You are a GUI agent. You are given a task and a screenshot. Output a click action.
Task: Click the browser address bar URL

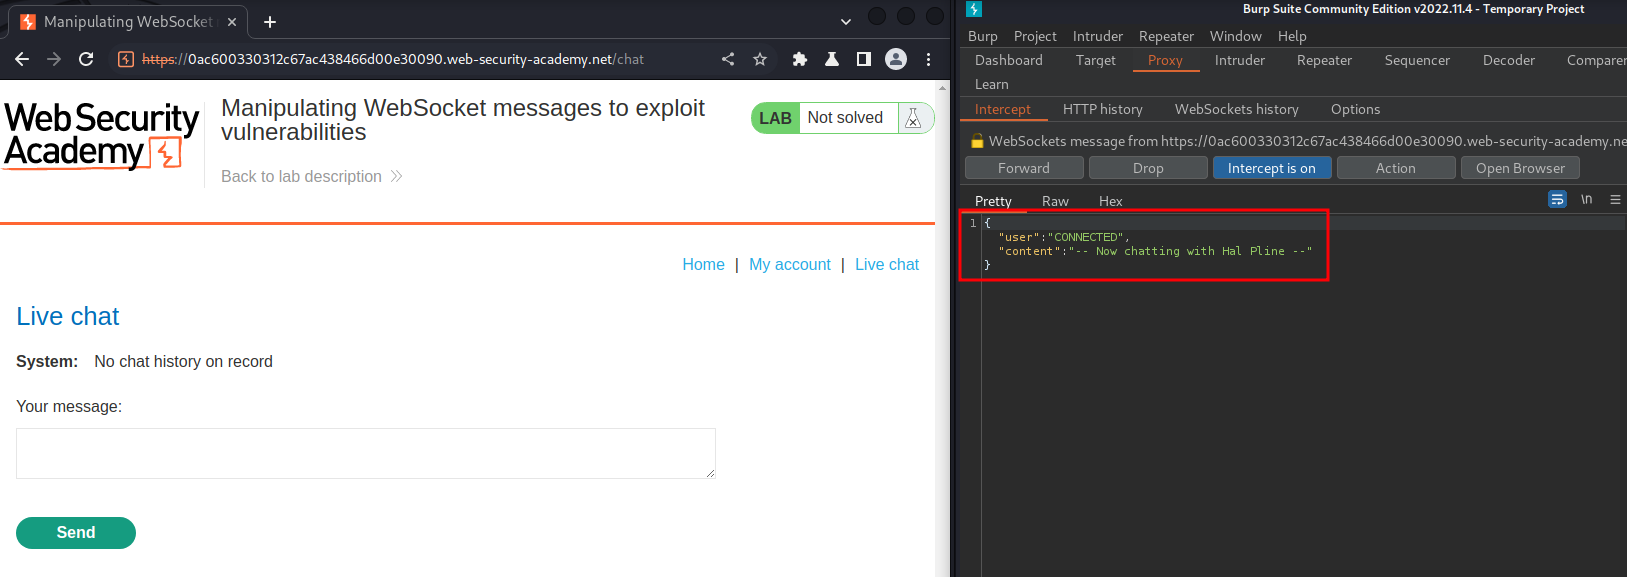coord(392,59)
